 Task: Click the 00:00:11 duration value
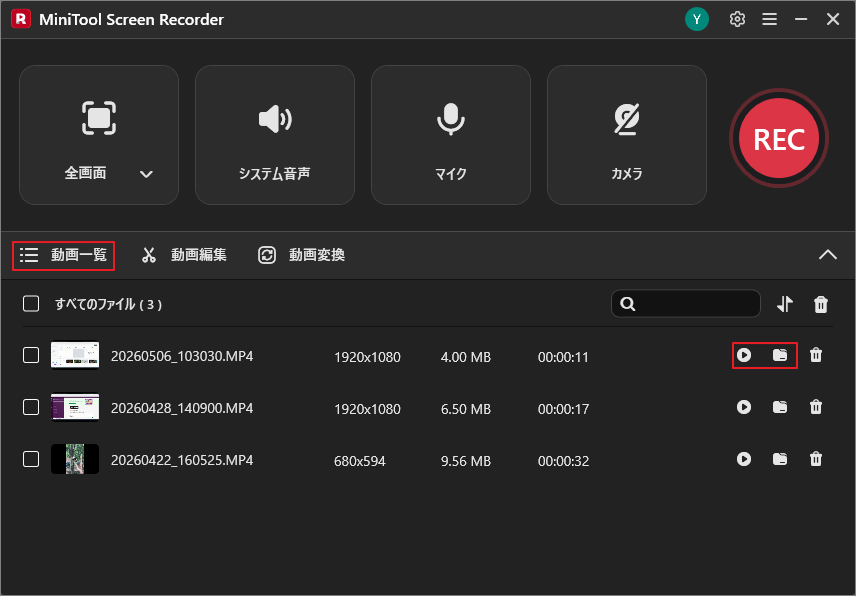[x=563, y=357]
